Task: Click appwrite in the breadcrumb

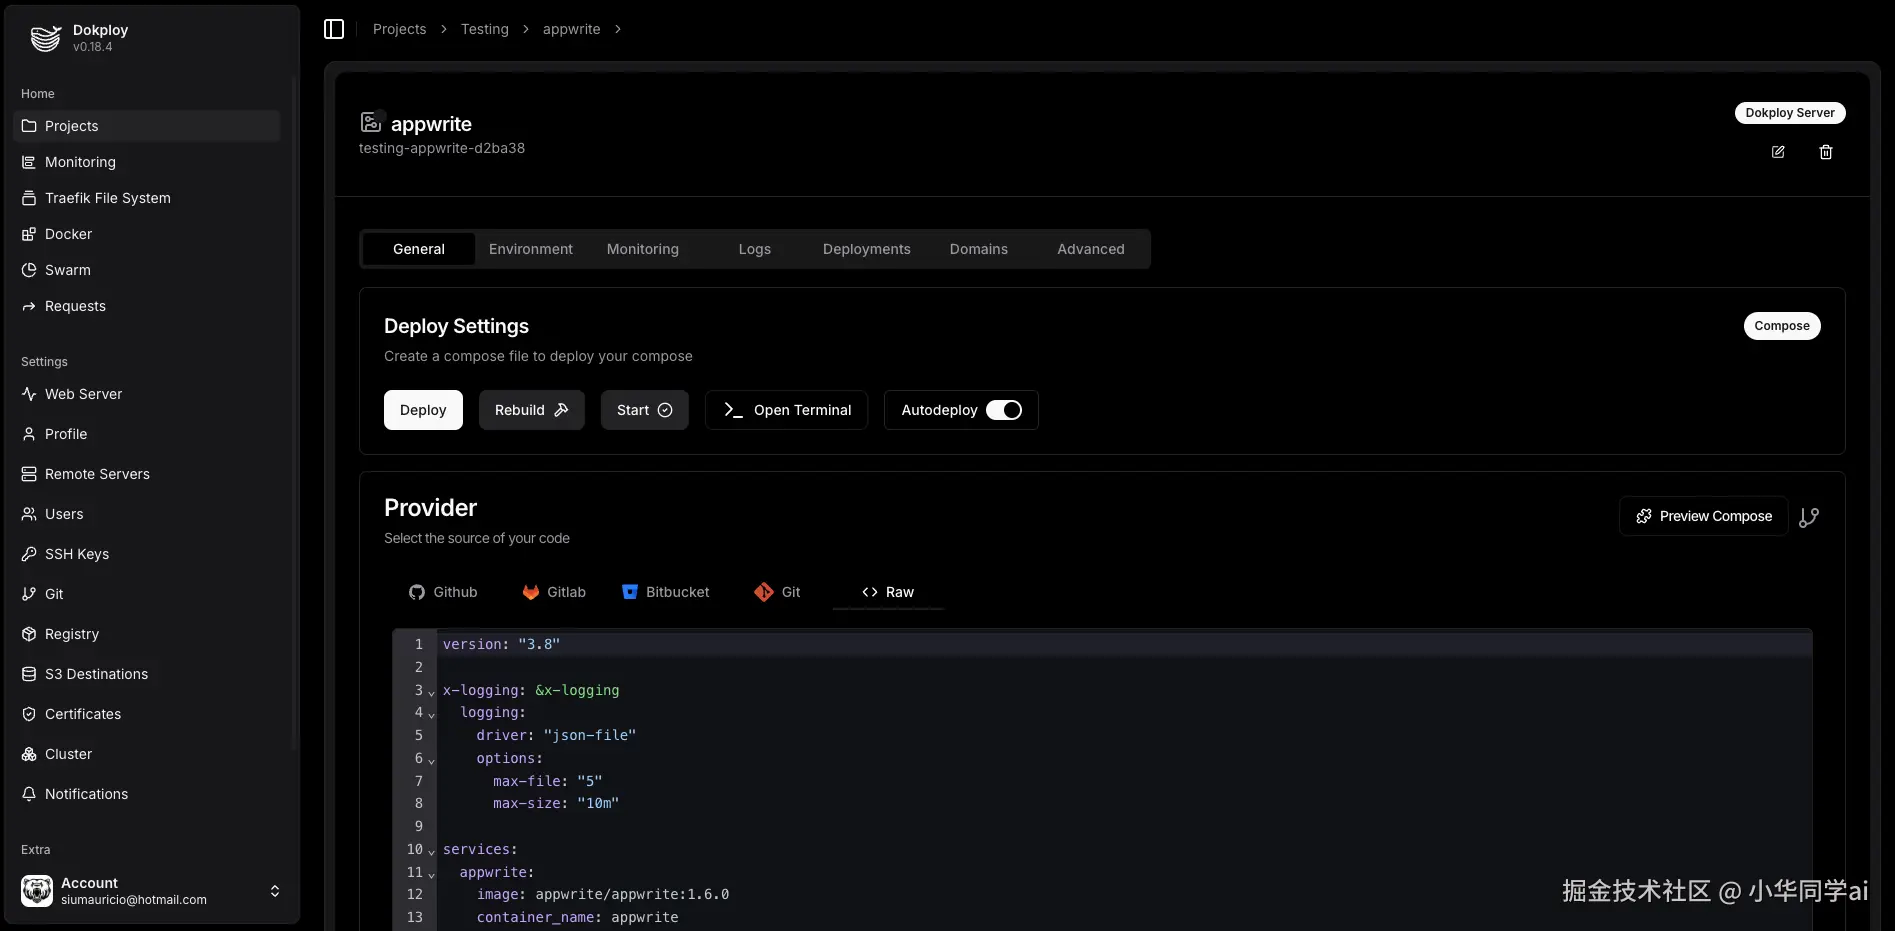Action: [572, 29]
